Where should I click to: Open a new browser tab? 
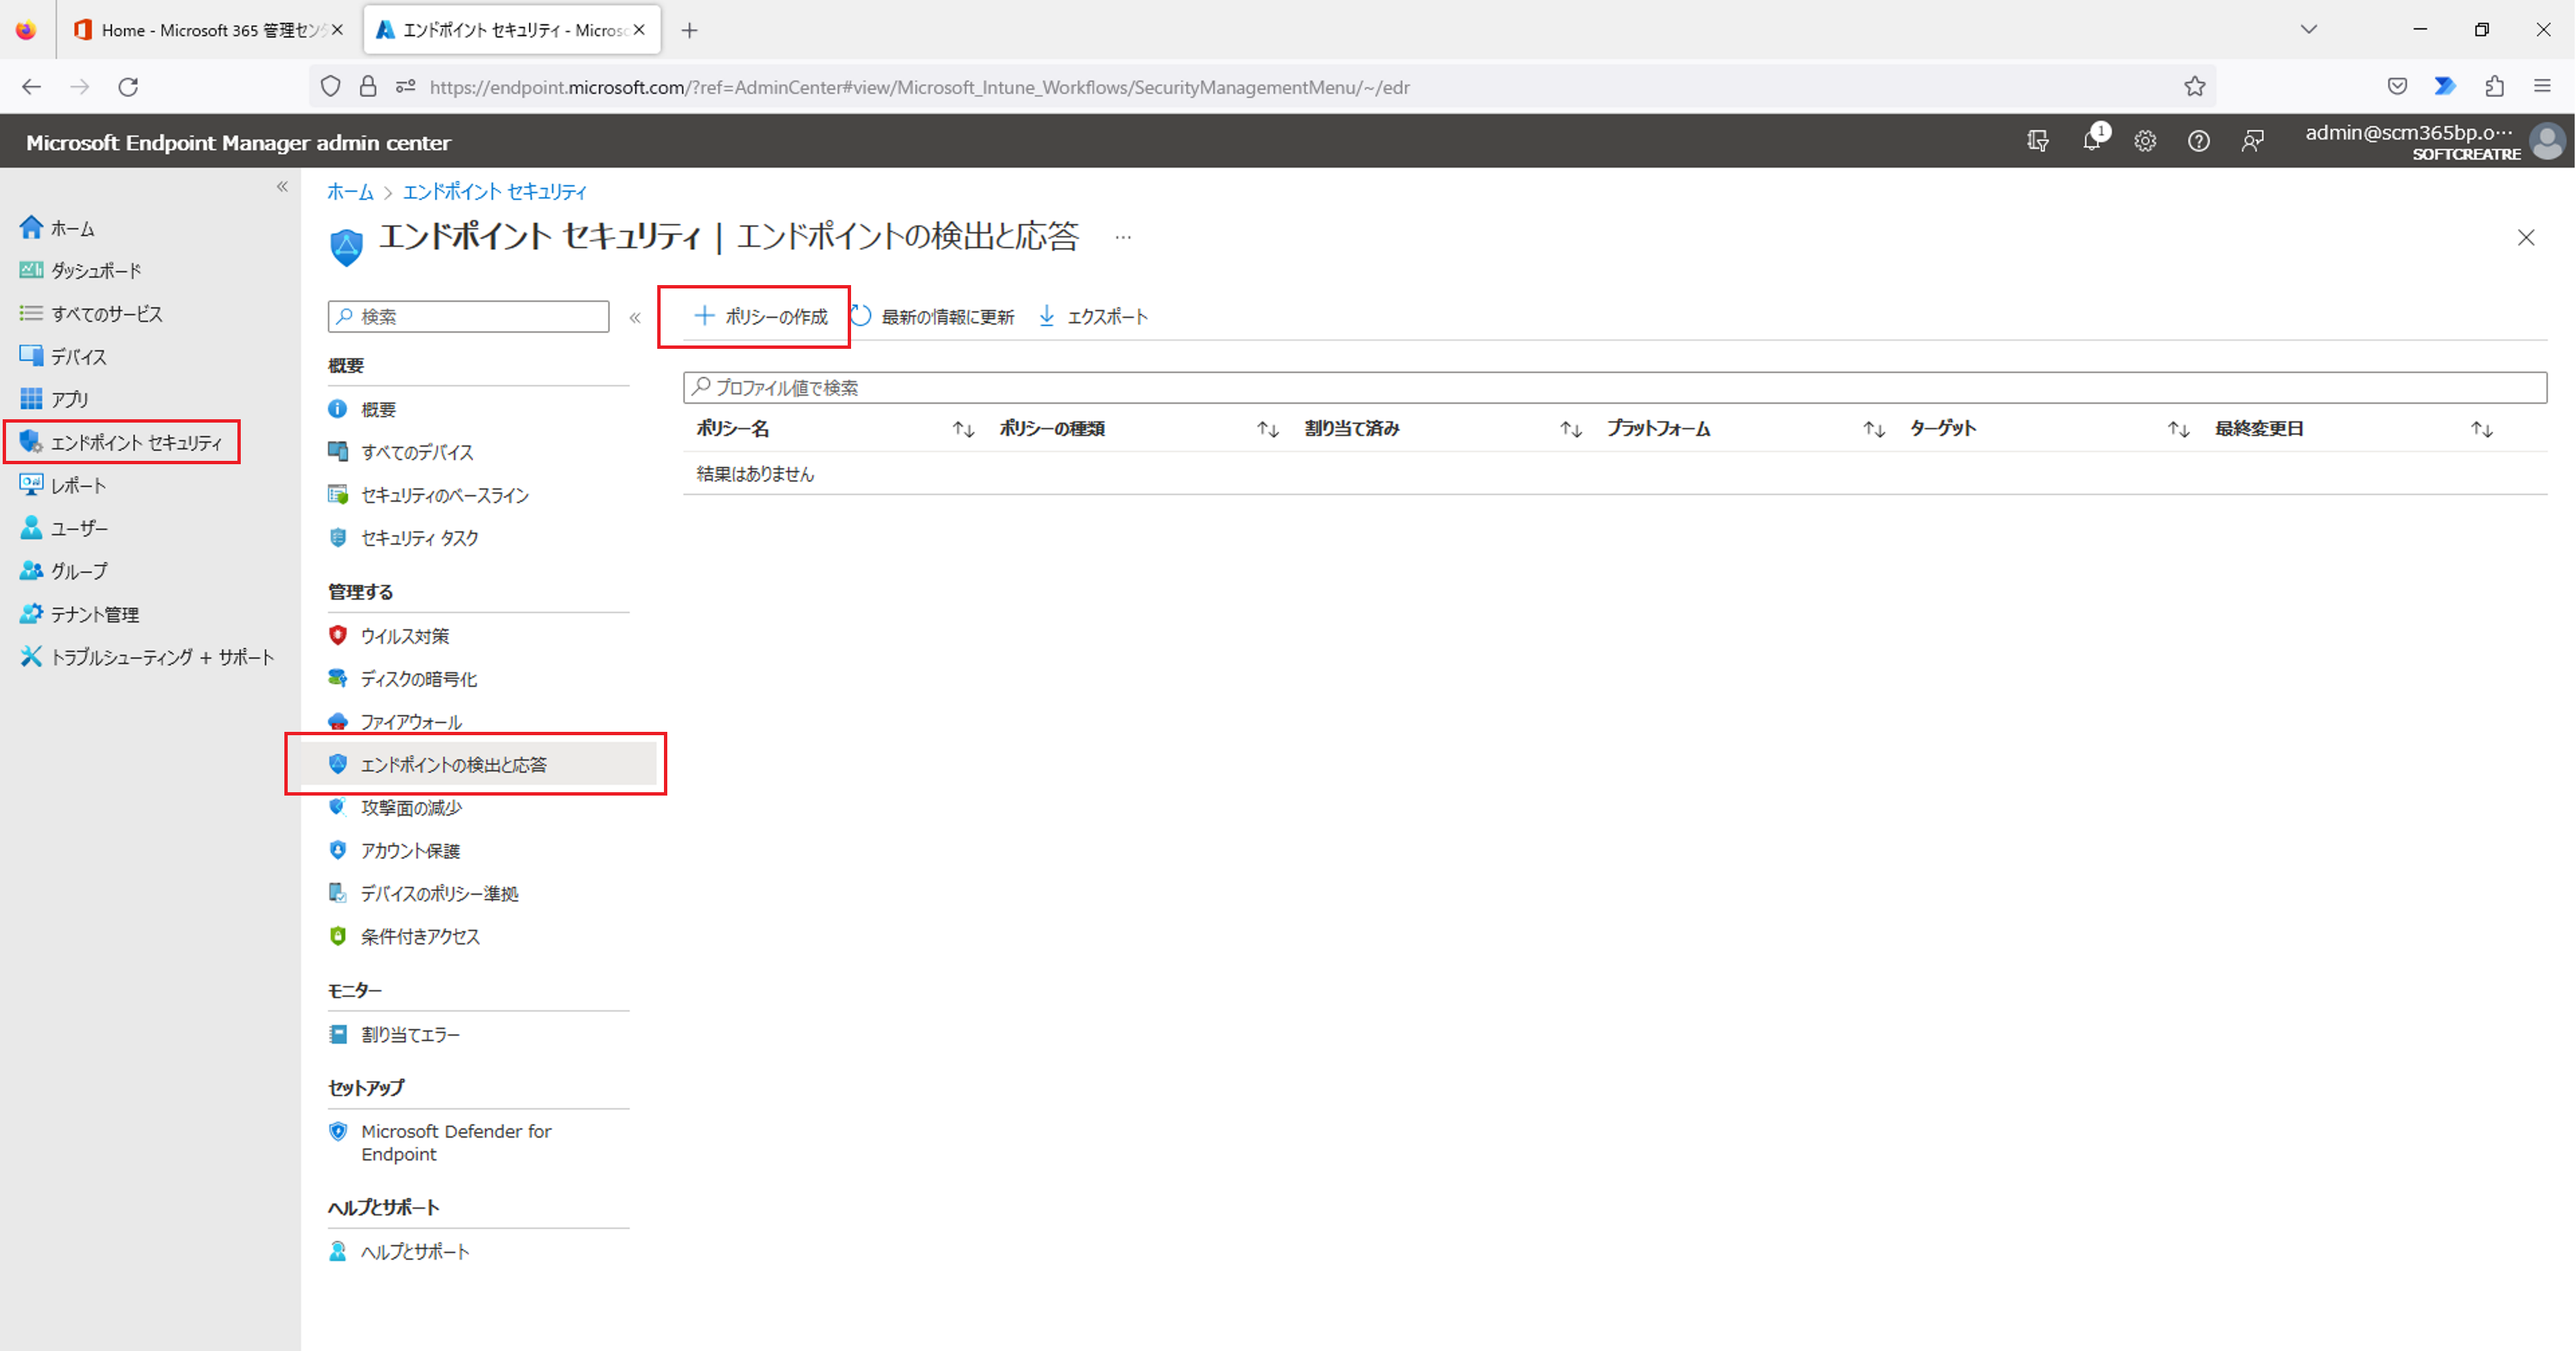point(689,30)
